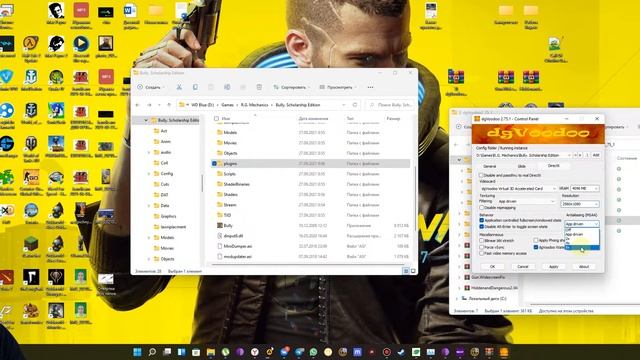Enable Bilinear blit stretch
The height and width of the screenshot is (360, 640).
482,241
